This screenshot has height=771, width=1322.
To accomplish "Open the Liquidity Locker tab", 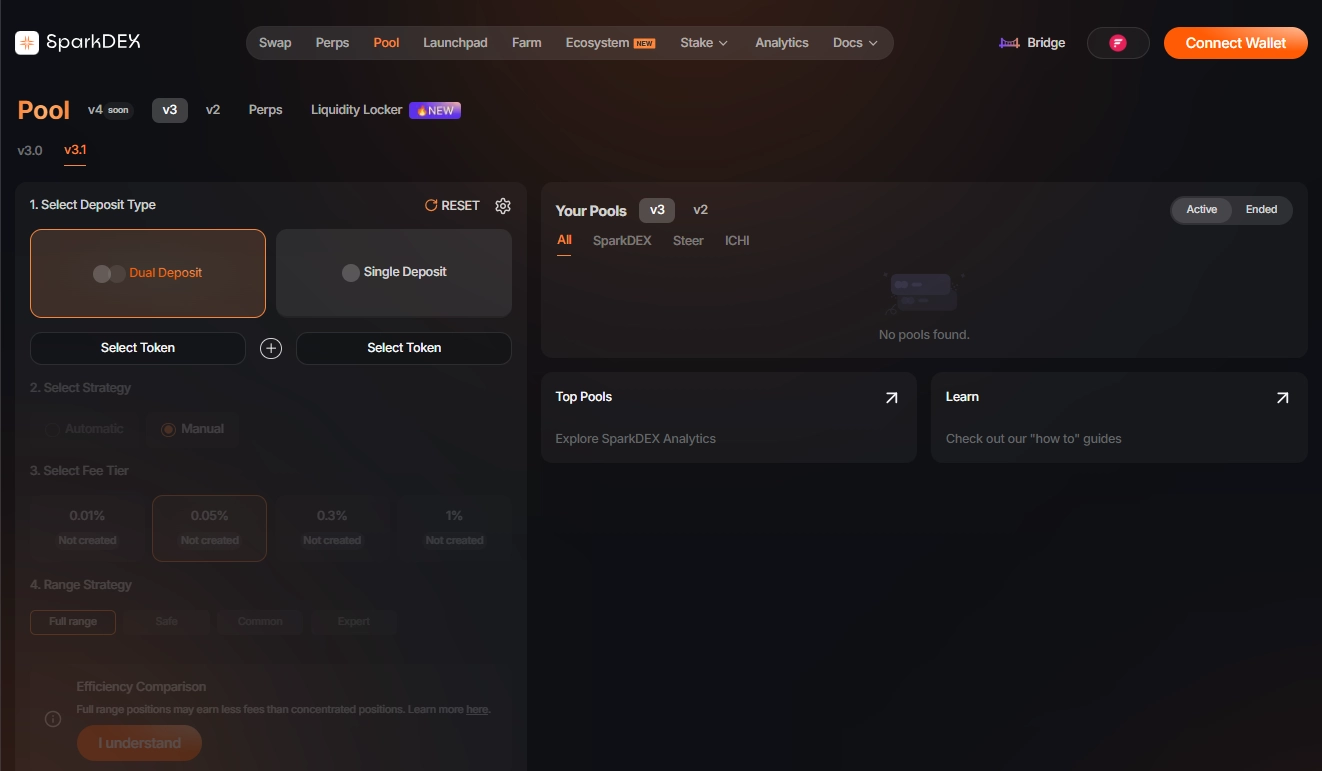I will 386,110.
